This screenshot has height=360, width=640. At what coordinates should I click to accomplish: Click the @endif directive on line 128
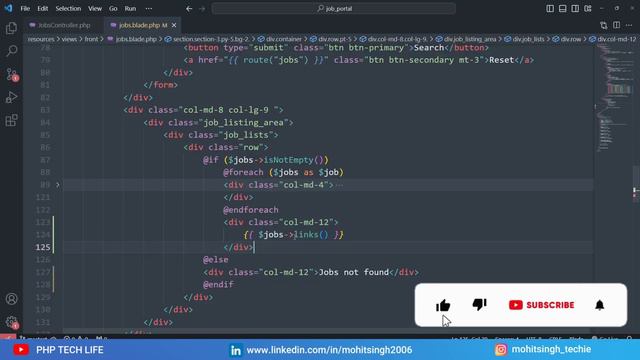218,284
